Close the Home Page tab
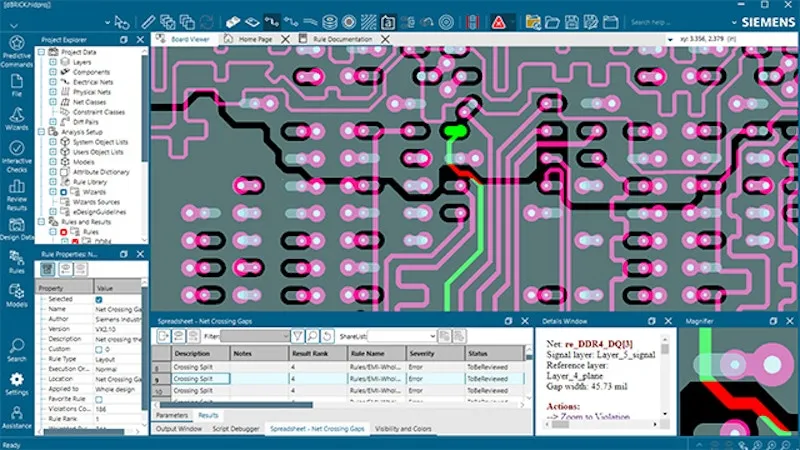Screen dimensions: 800x450 tap(285, 39)
